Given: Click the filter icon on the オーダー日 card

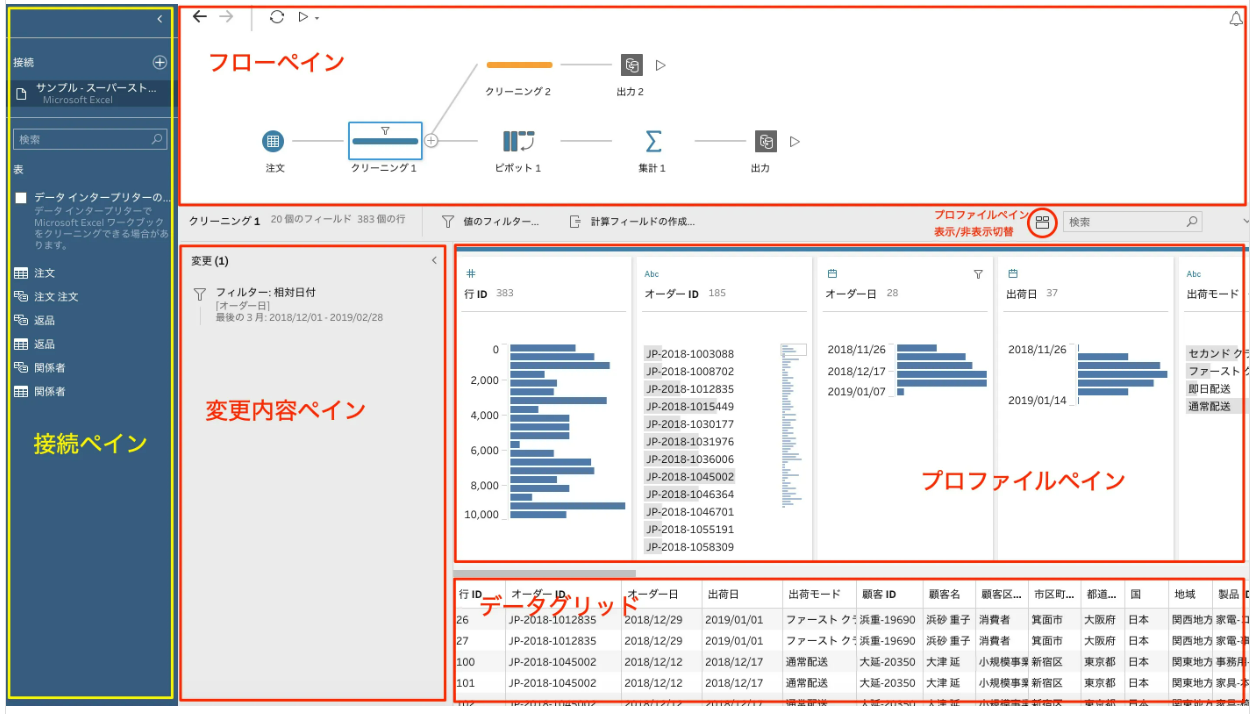Looking at the screenshot, I should coord(978,274).
